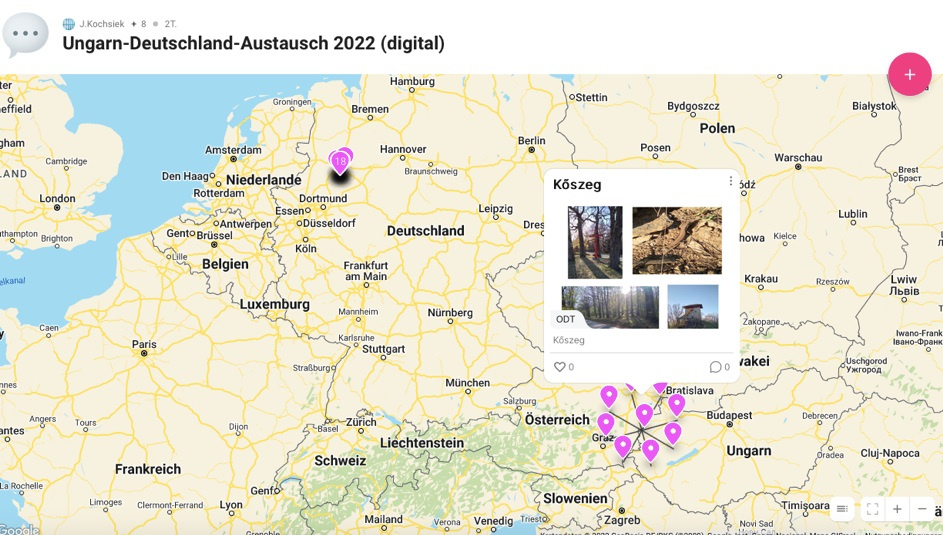Open J.Kochsiek author profile link
The width and height of the screenshot is (943, 535).
coord(101,24)
